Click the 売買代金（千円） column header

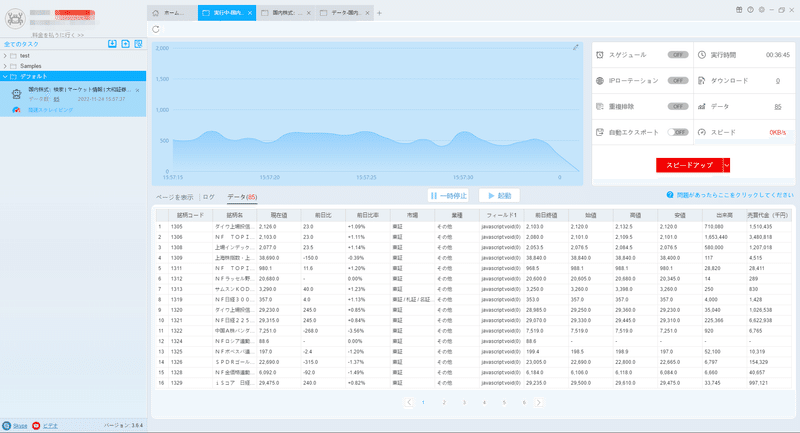click(x=768, y=215)
